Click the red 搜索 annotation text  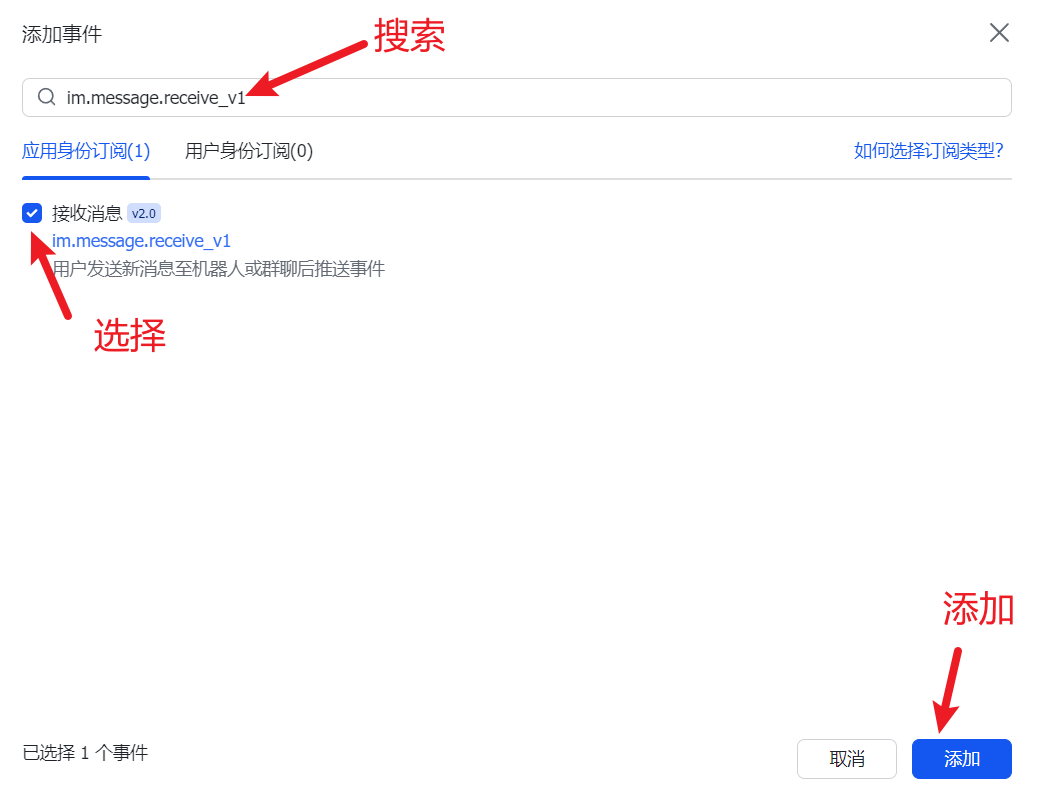coord(409,36)
